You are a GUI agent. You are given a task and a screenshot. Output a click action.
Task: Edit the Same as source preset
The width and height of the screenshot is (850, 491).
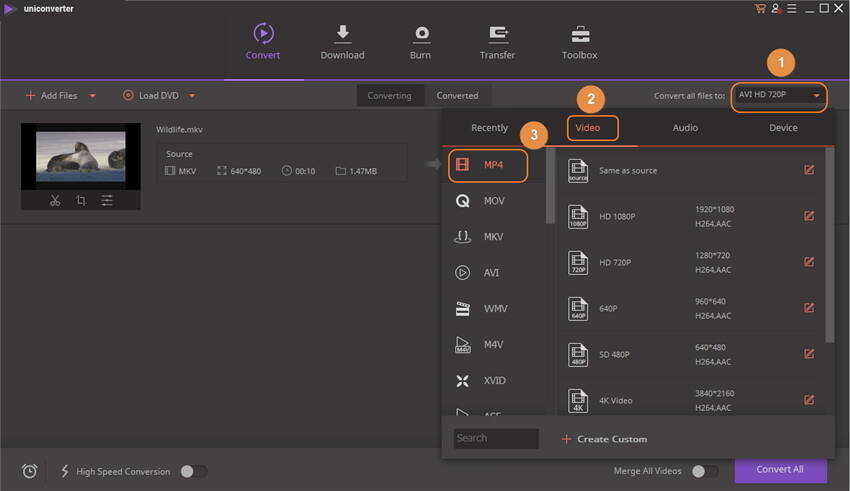[809, 170]
